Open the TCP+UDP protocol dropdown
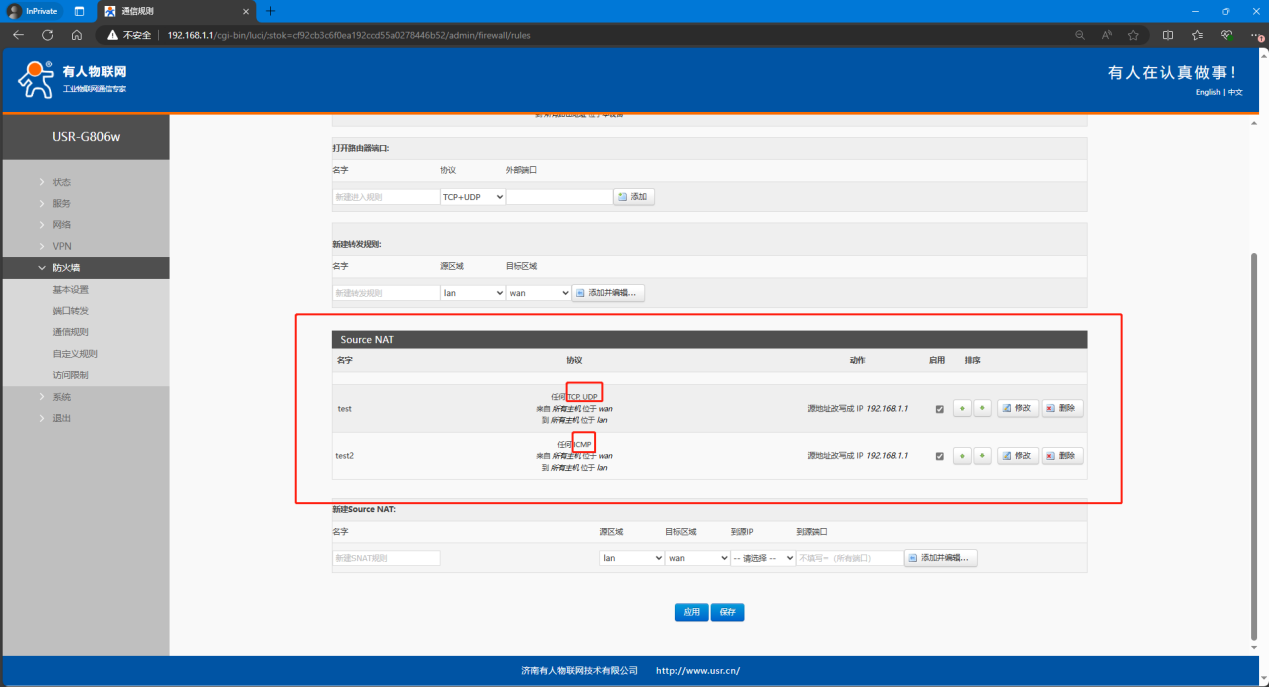1269x687 pixels. pos(473,197)
